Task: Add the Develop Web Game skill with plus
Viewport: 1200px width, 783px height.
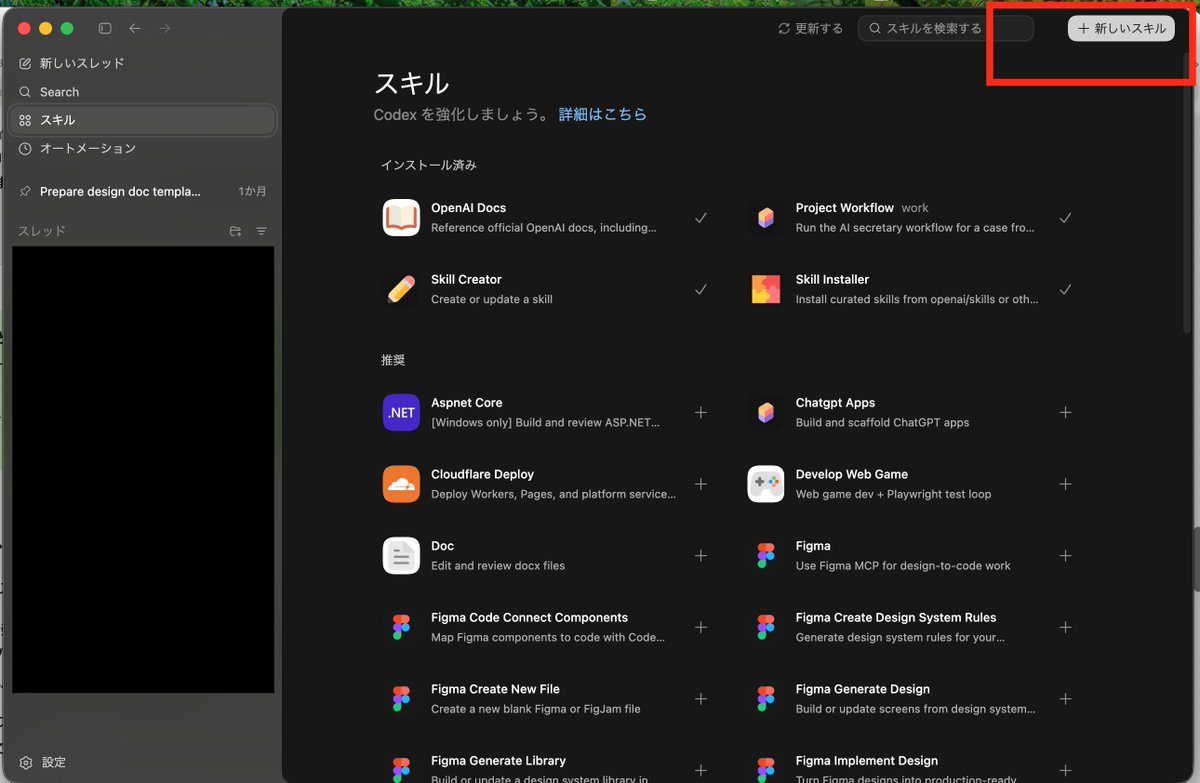Action: point(1065,484)
